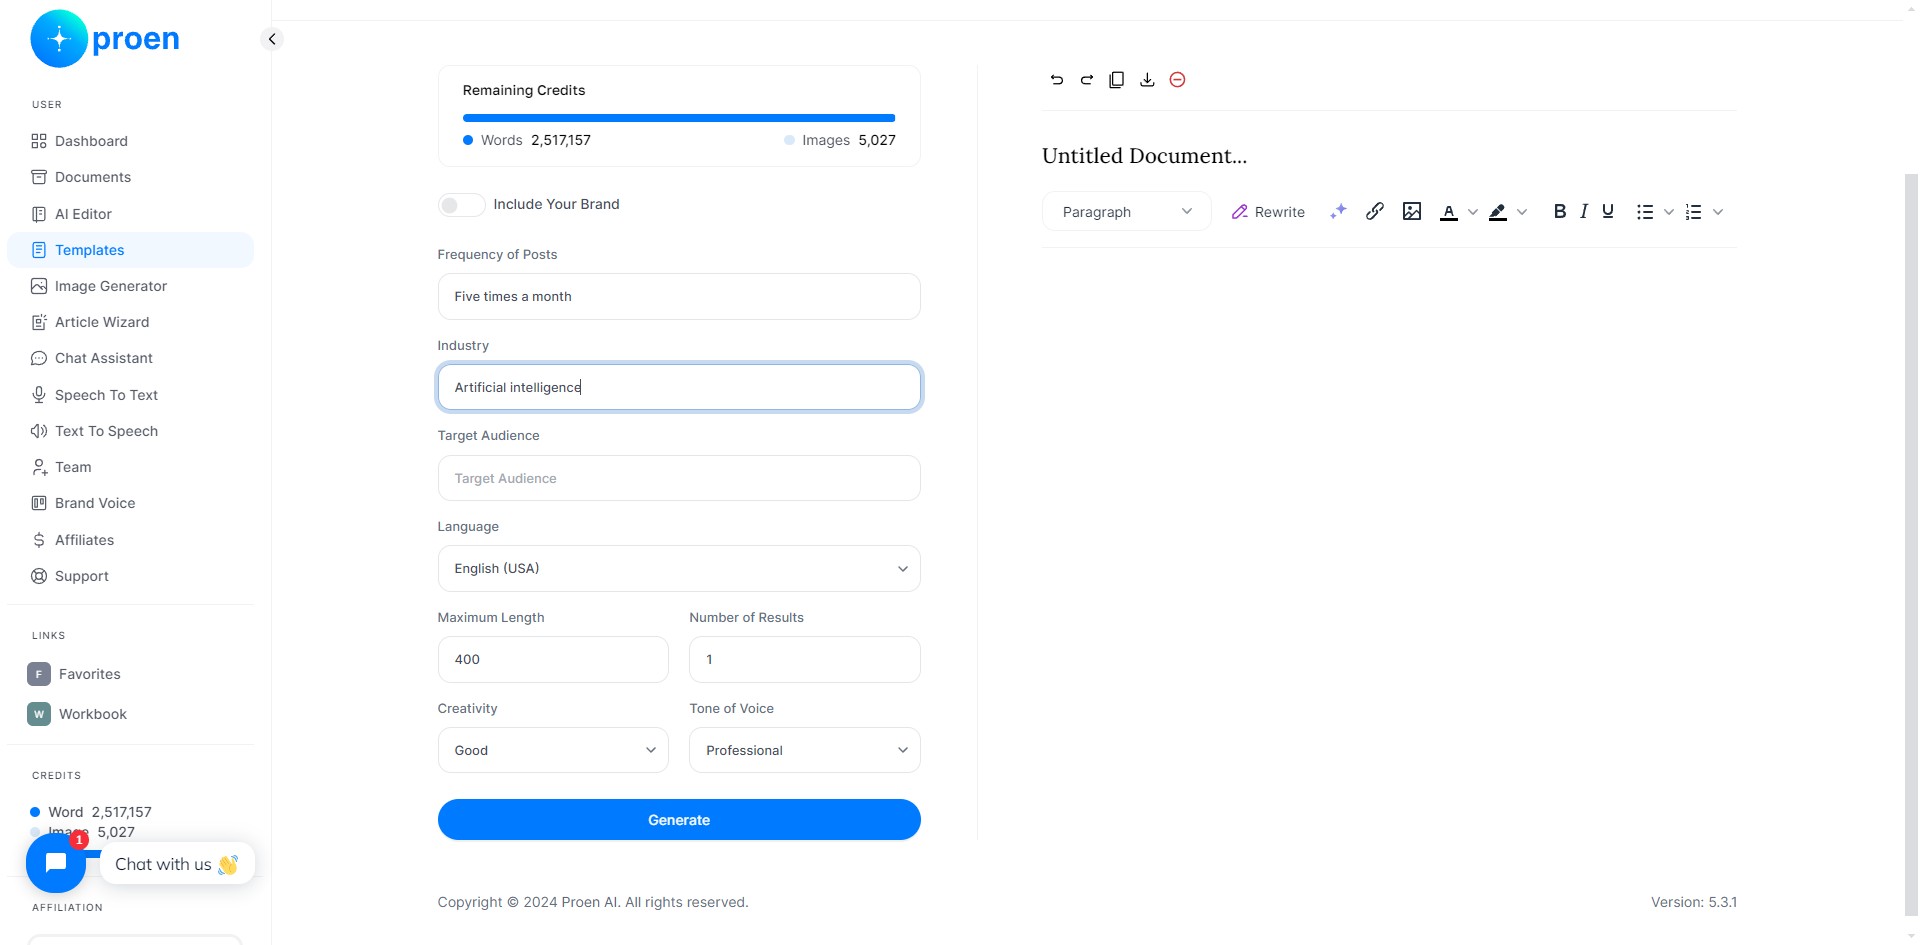Click the Support lifebuoy icon
Screen dimensions: 1920x945
(39, 576)
